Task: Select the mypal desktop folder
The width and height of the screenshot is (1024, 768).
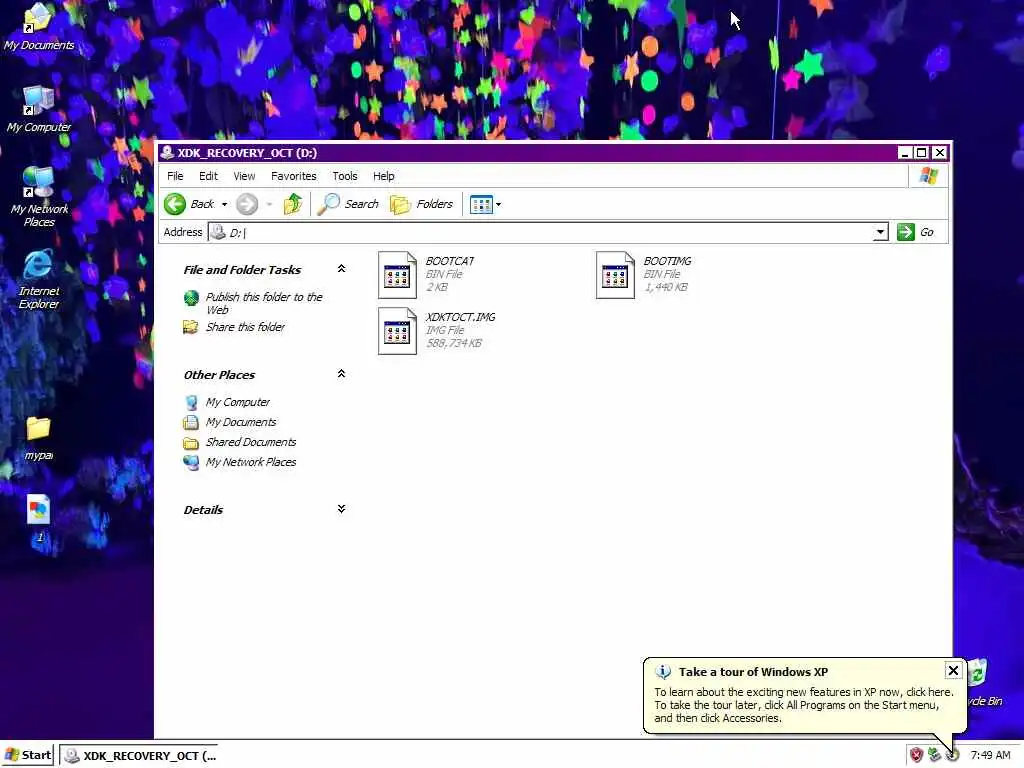Action: (39, 438)
